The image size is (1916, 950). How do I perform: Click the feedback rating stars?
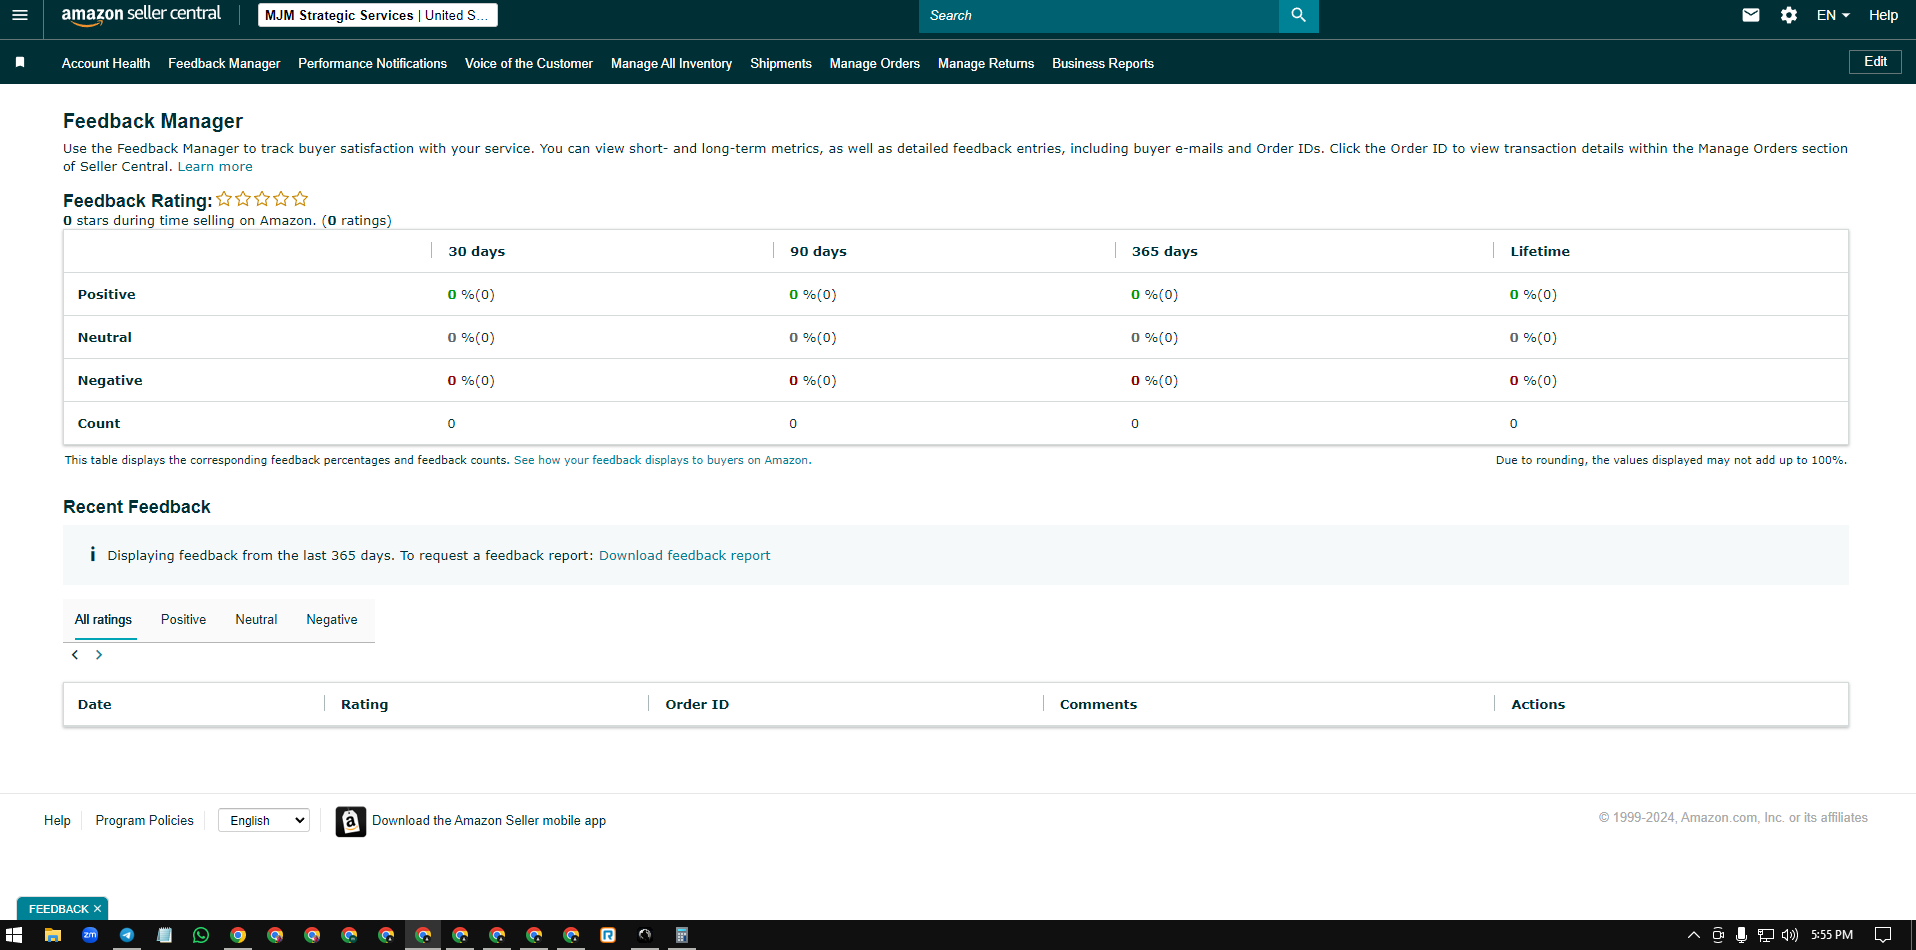tap(262, 199)
